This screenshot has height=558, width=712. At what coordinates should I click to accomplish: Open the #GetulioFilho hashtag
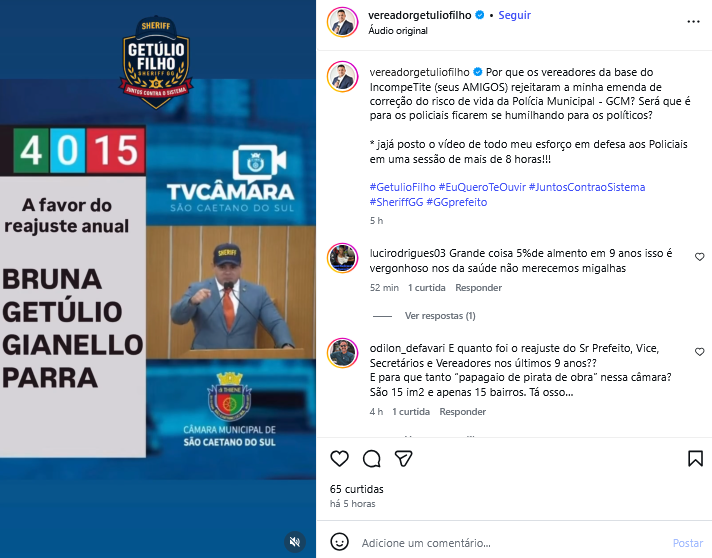(x=402, y=187)
